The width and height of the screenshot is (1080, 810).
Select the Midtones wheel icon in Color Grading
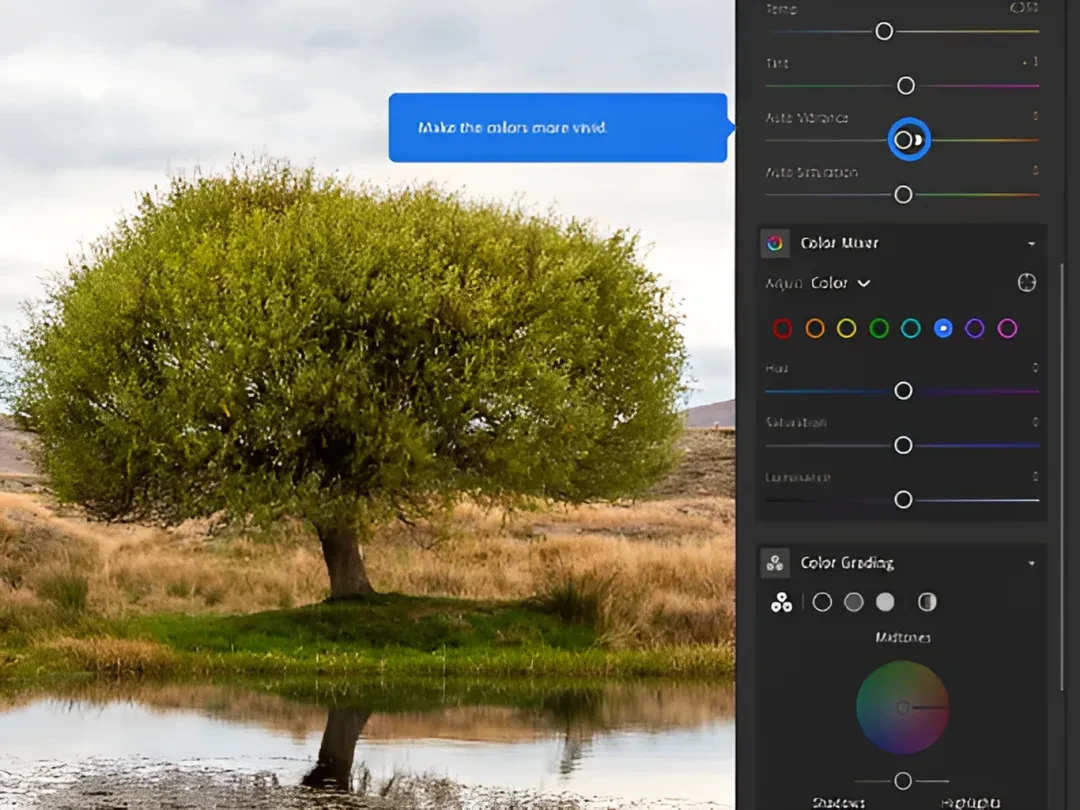point(855,601)
